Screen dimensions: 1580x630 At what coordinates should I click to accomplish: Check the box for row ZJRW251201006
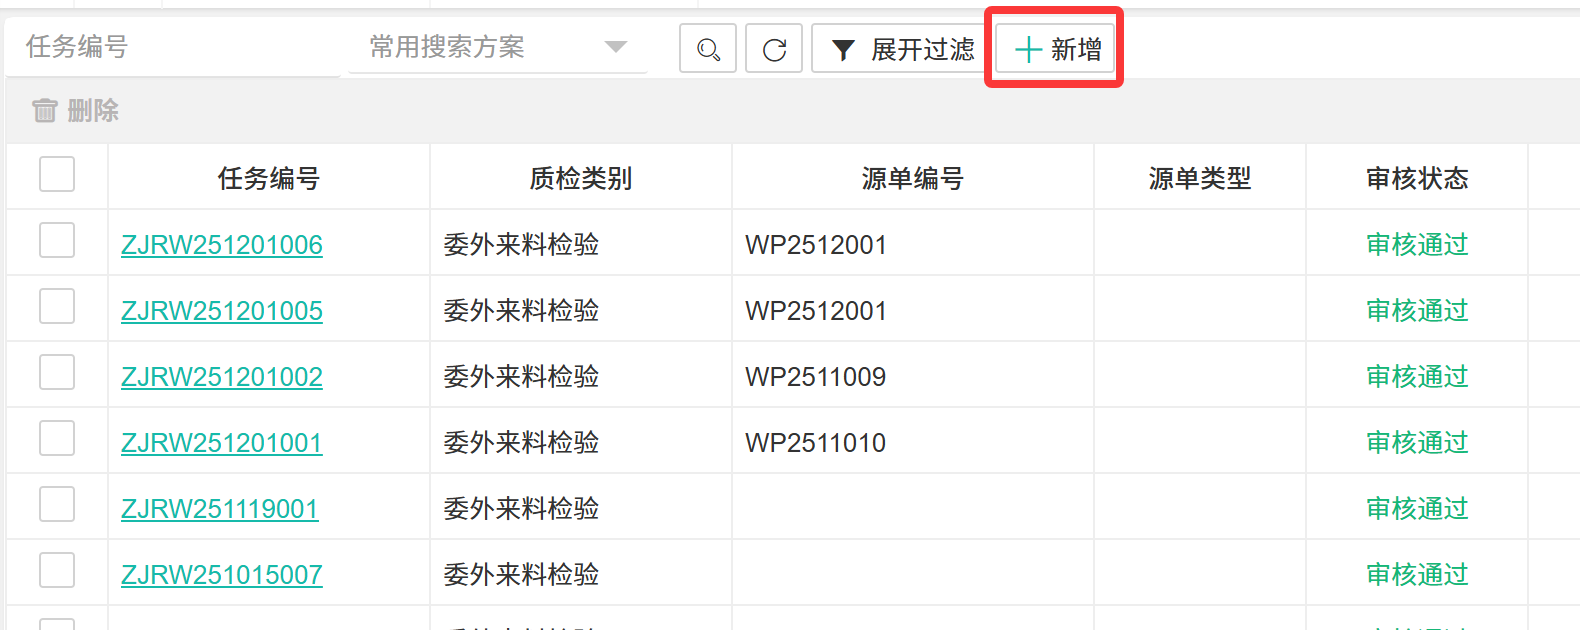[x=57, y=240]
